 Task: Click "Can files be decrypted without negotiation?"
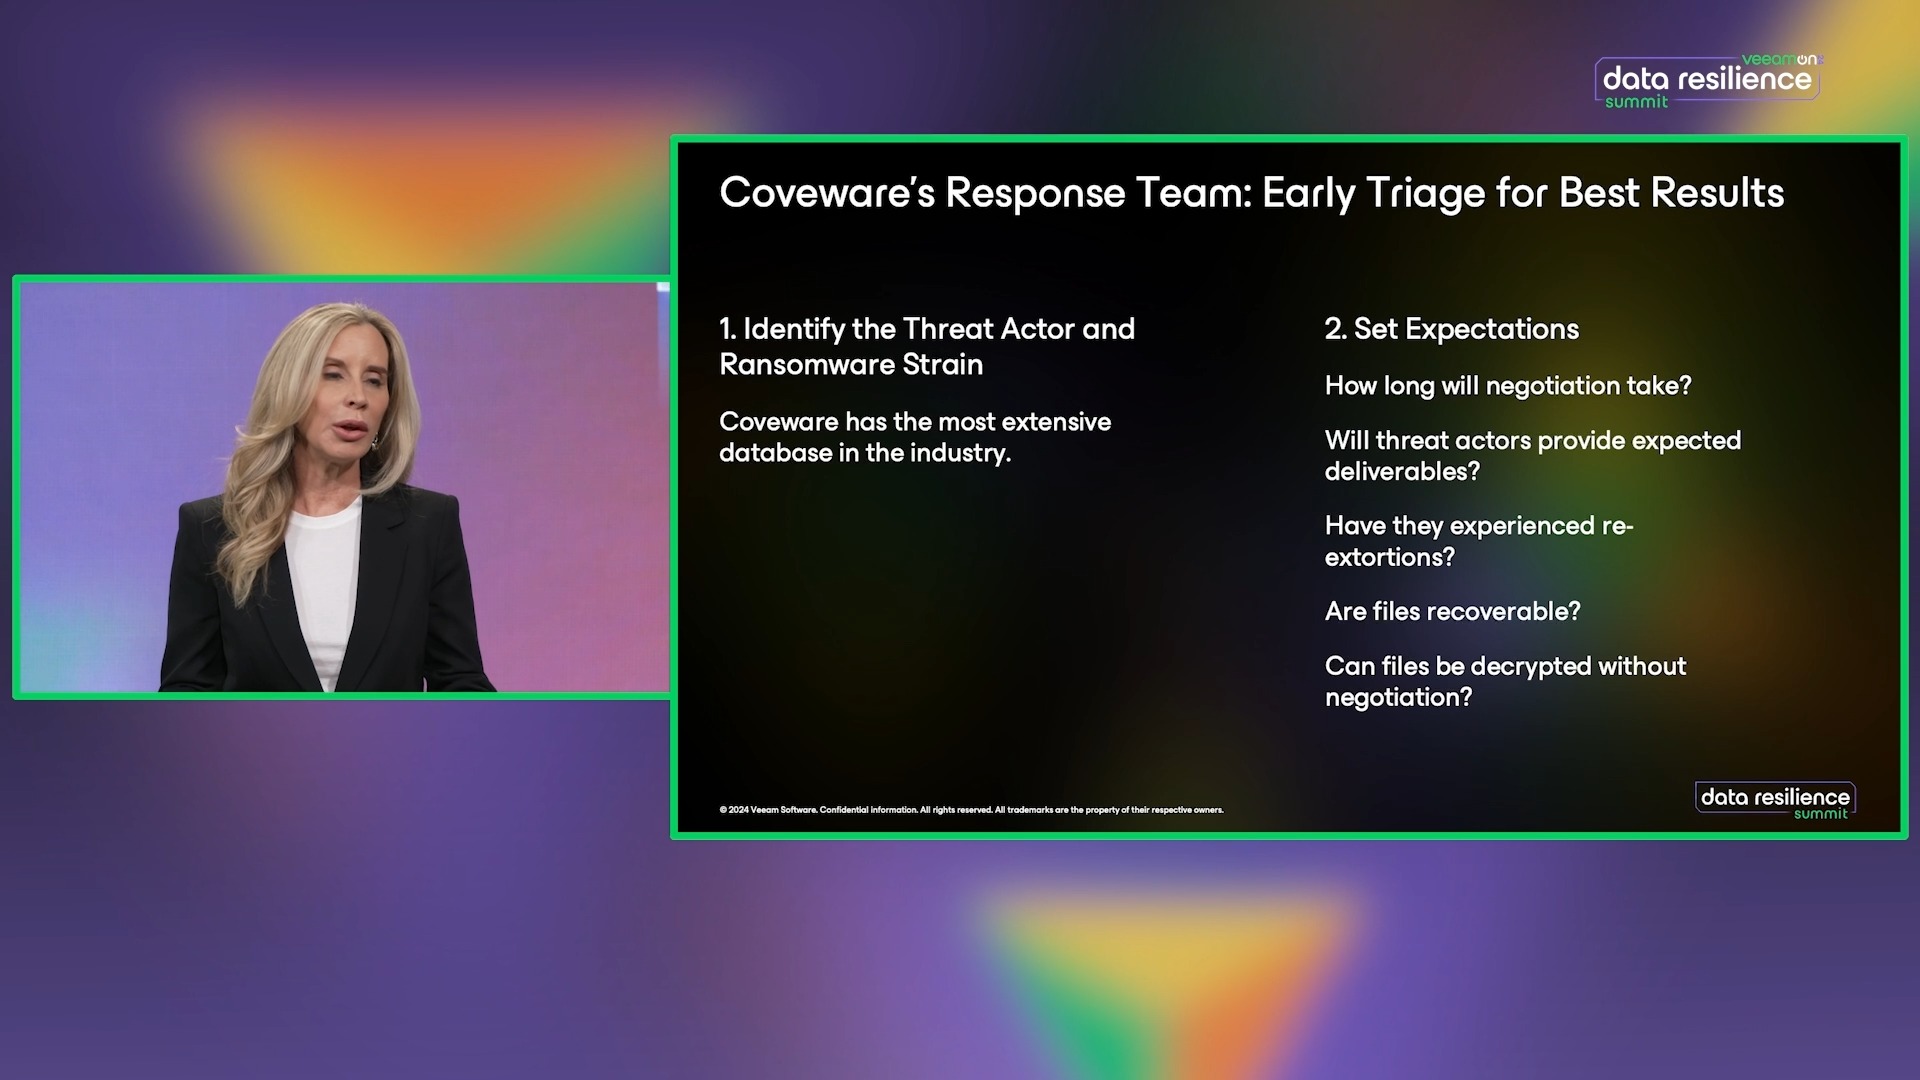pos(1505,681)
